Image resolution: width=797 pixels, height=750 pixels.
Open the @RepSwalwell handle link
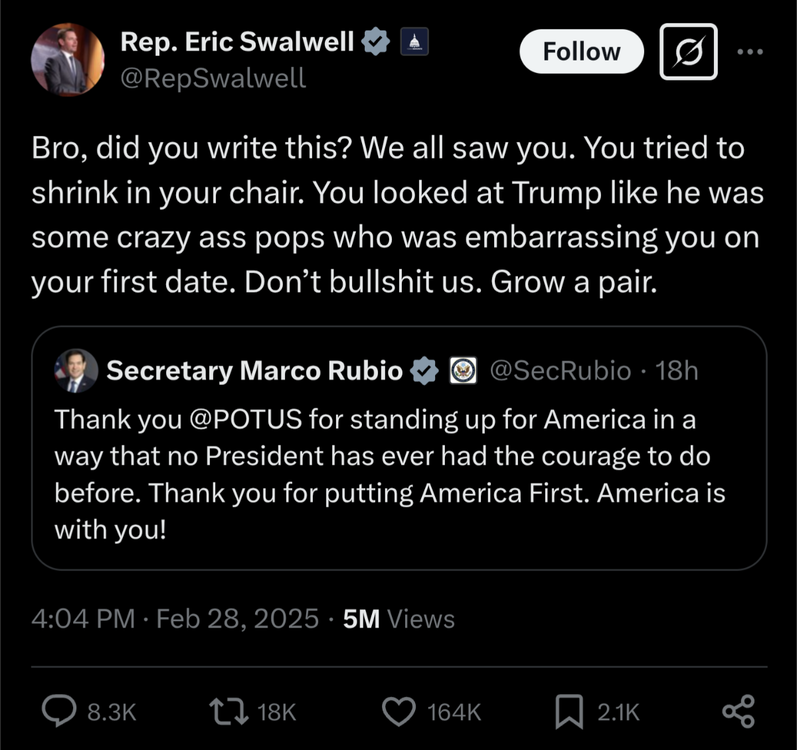click(213, 77)
